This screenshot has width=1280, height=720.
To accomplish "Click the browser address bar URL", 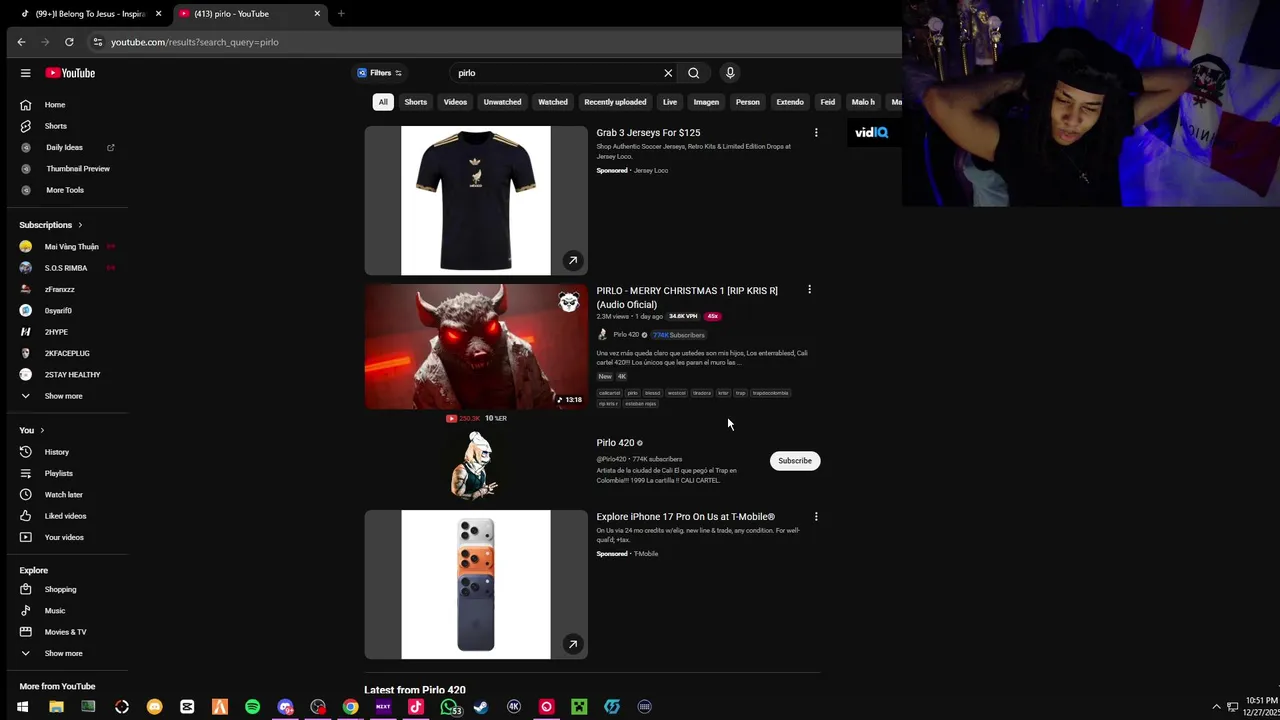I will coord(195,42).
